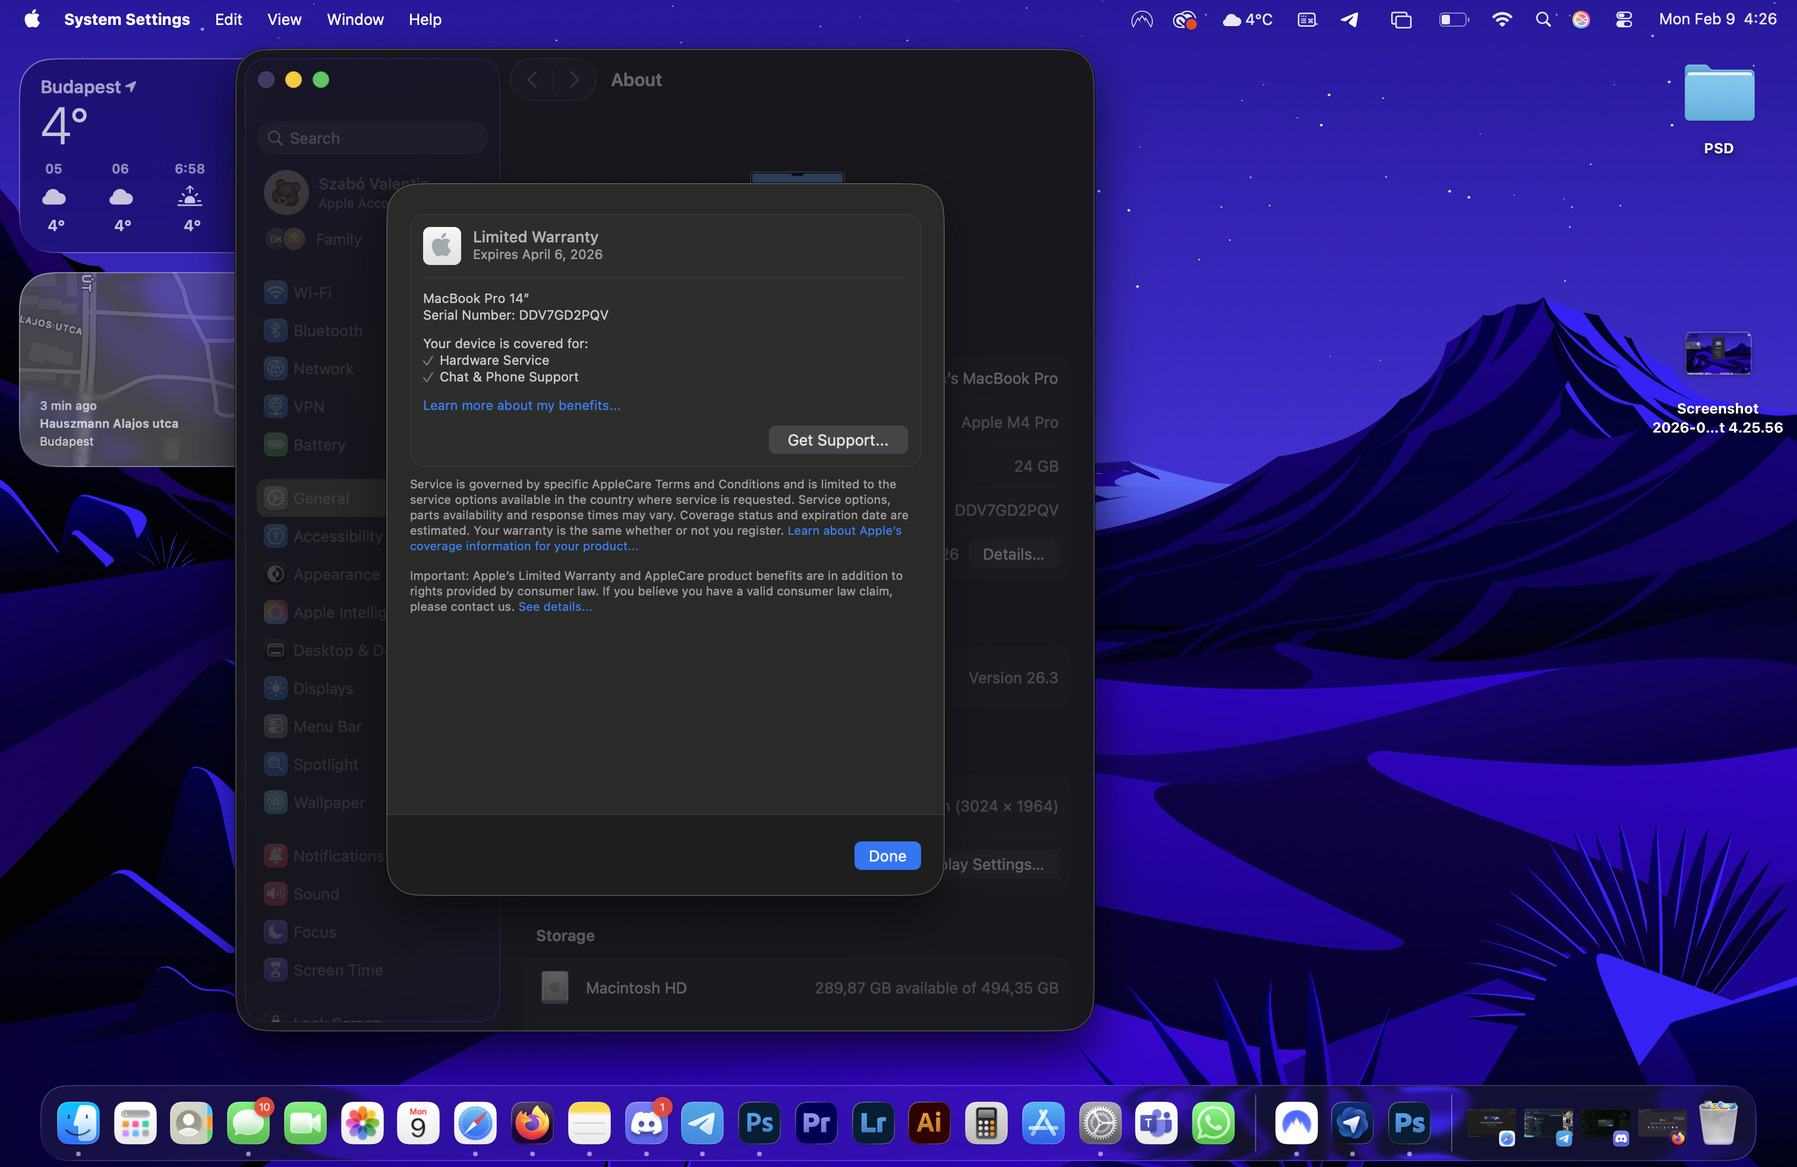The width and height of the screenshot is (1797, 1167).
Task: Click the battery status icon
Action: 1453,19
